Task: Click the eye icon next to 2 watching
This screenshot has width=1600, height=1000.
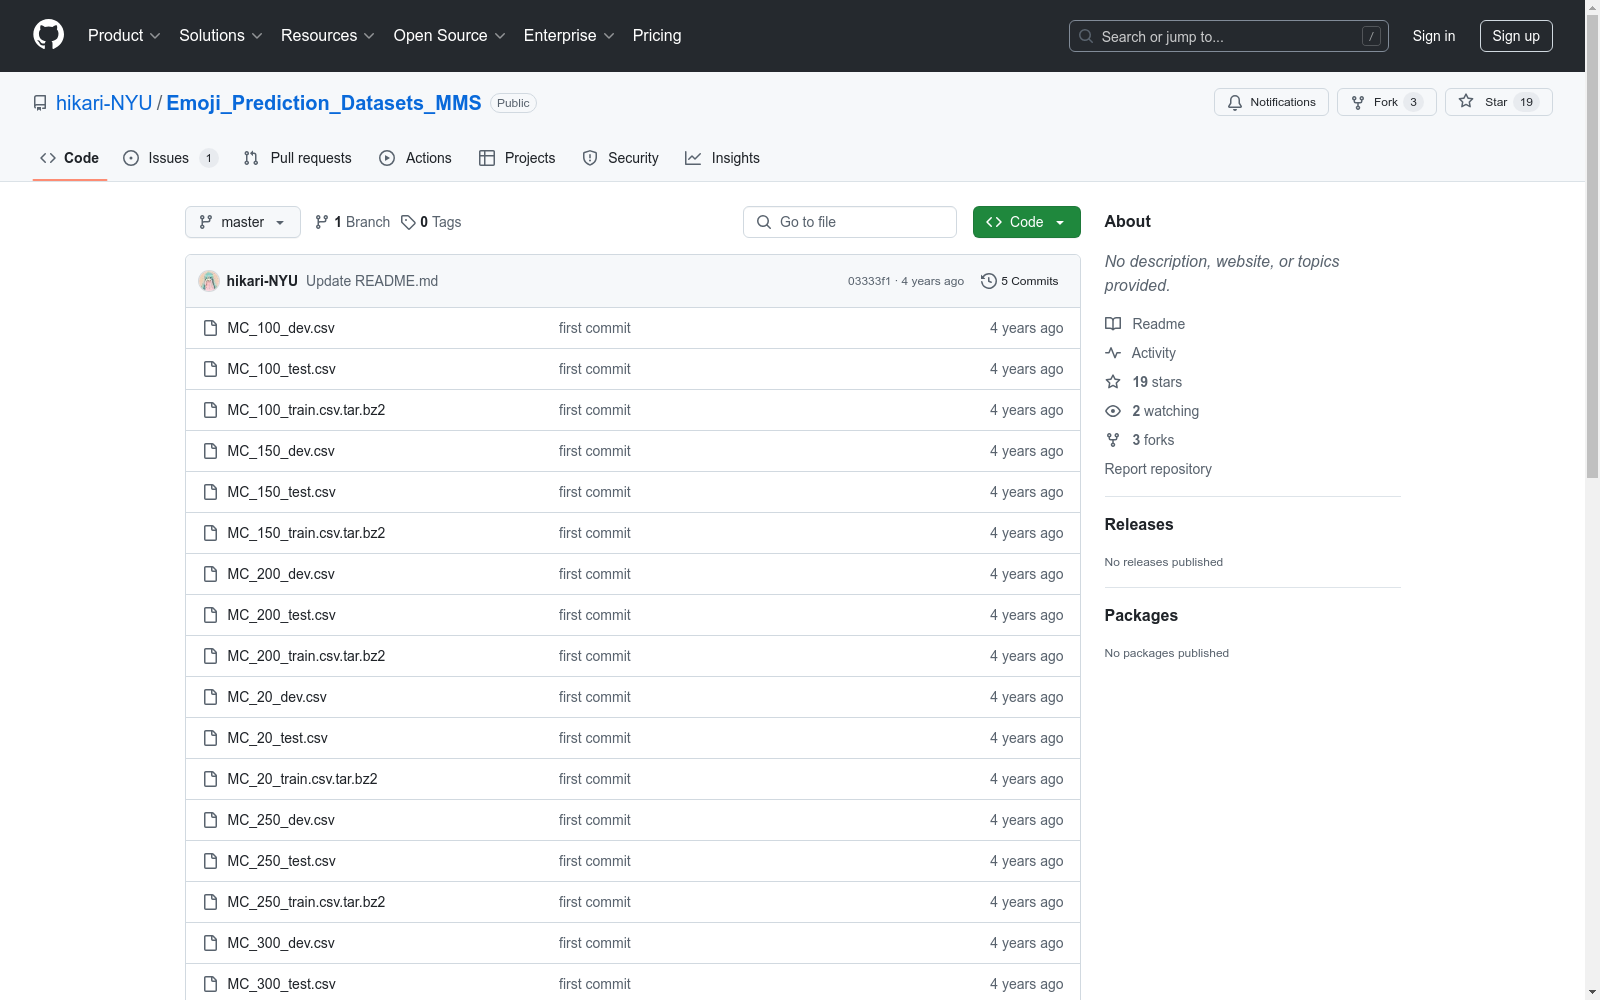Action: tap(1113, 411)
